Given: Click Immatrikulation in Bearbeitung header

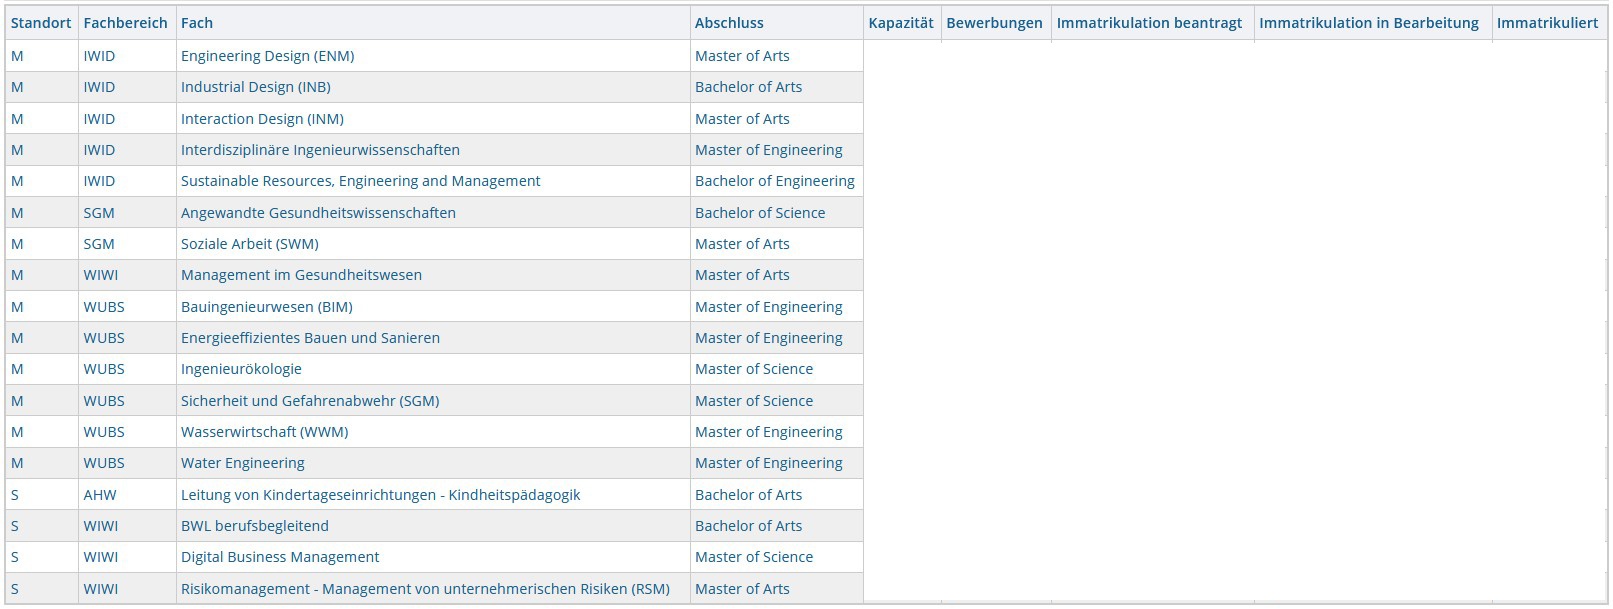Looking at the screenshot, I should [x=1368, y=23].
